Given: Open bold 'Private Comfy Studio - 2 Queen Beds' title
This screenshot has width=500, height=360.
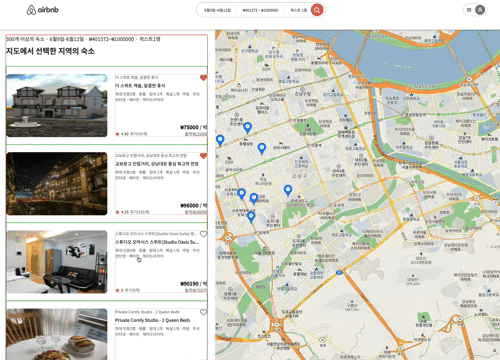Looking at the screenshot, I should [x=153, y=320].
